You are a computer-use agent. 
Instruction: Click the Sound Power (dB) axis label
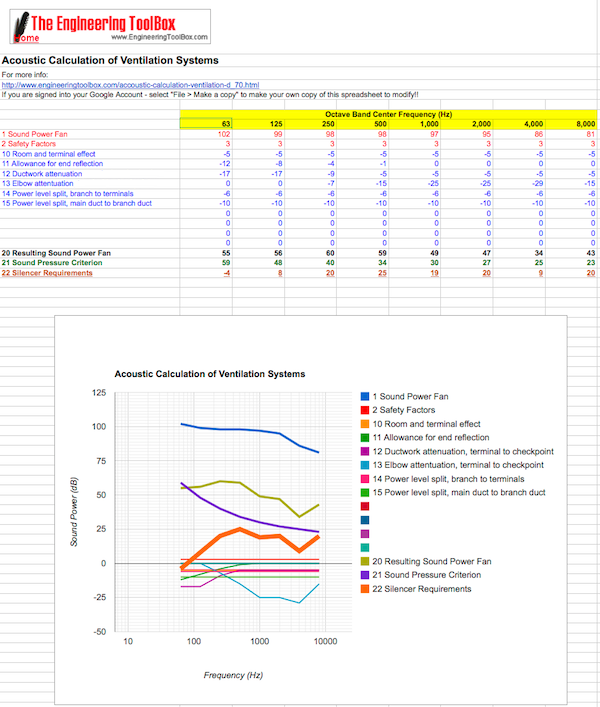73,512
